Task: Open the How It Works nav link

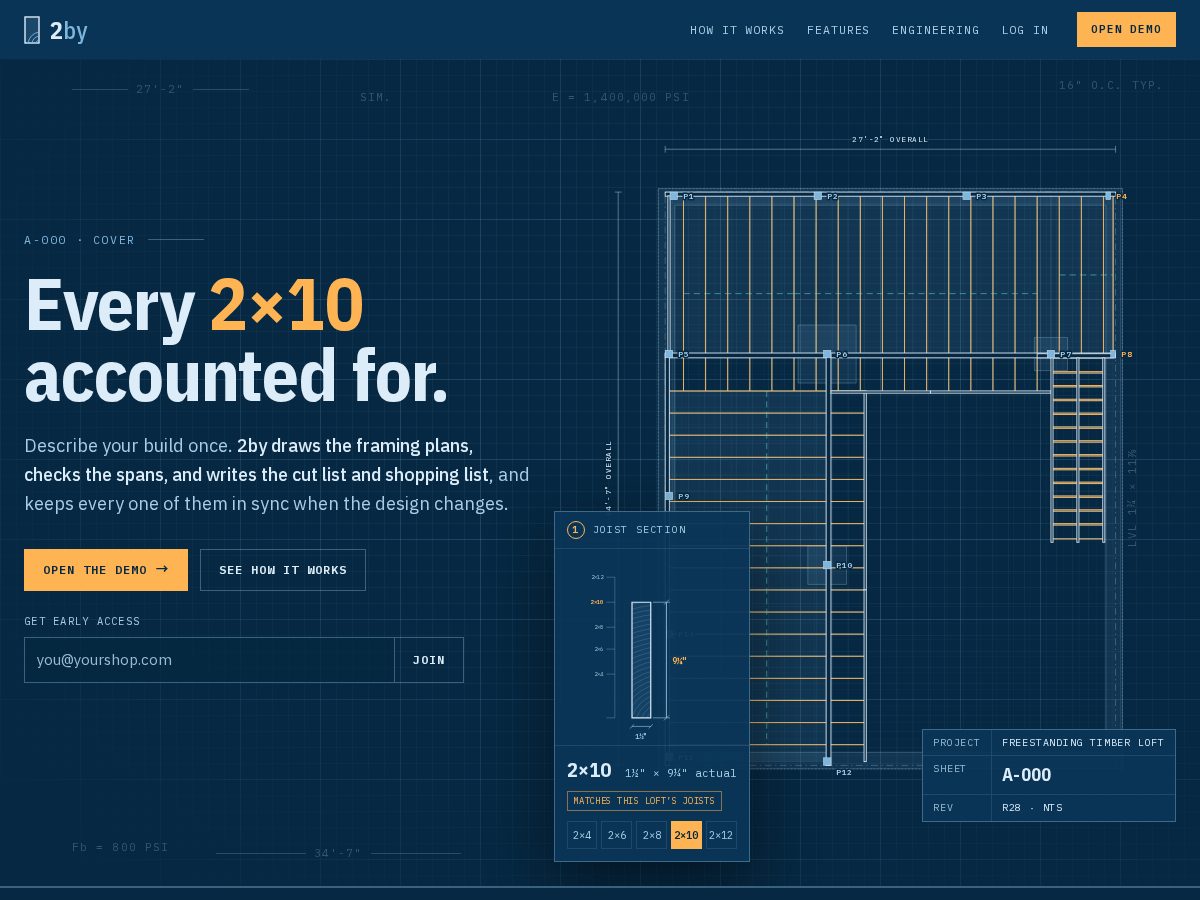Action: (x=737, y=30)
